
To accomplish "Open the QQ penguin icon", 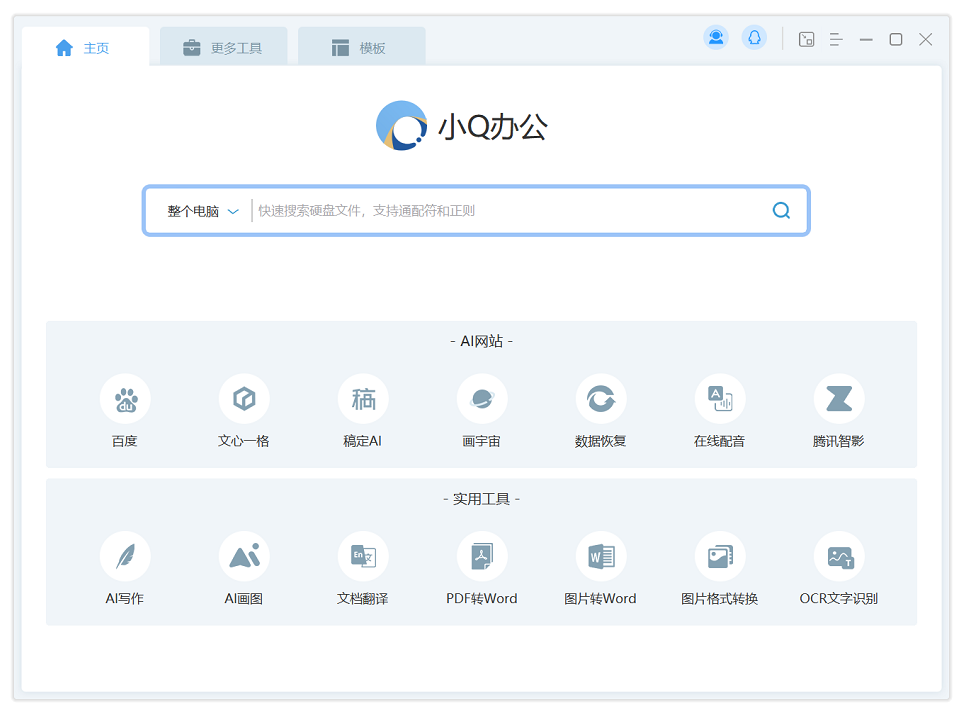I will (x=754, y=38).
